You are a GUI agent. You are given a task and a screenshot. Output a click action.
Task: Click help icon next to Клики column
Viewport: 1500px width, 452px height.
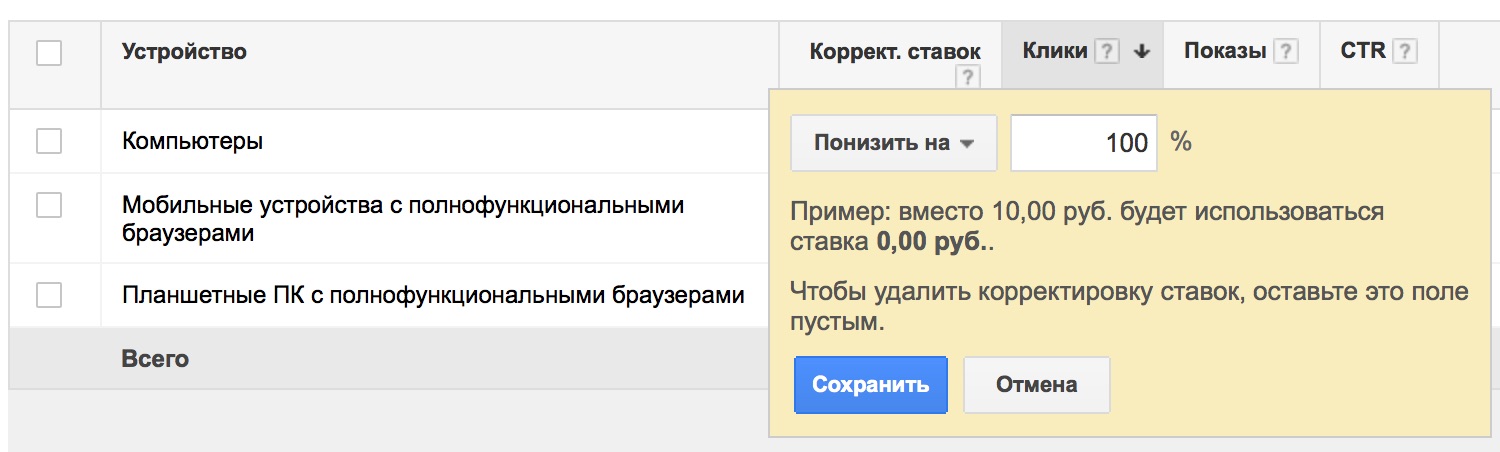point(1106,52)
